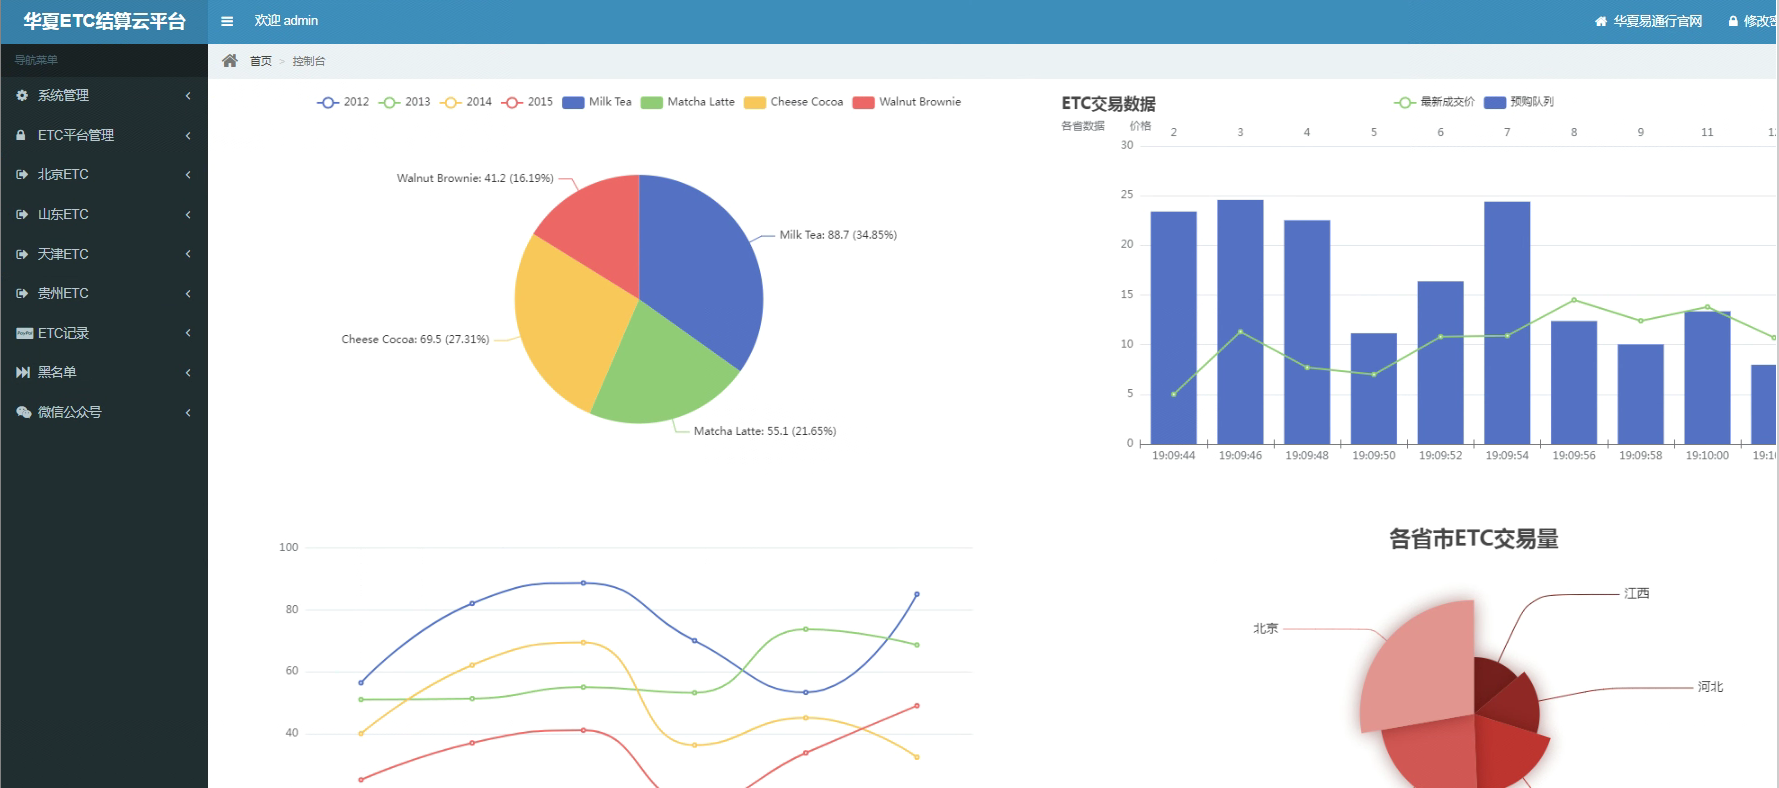The width and height of the screenshot is (1779, 788).
Task: Toggle Walnut Brownie legend item
Action: pyautogui.click(x=907, y=102)
